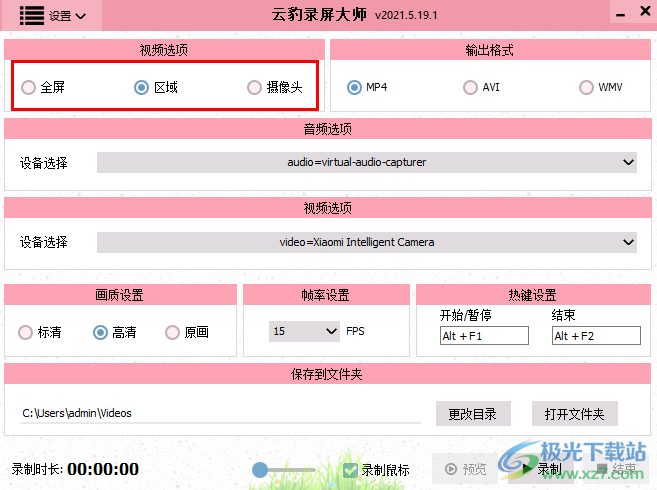Click the start/pause hotkey field Alt+F1
This screenshot has width=657, height=490.
(x=484, y=336)
